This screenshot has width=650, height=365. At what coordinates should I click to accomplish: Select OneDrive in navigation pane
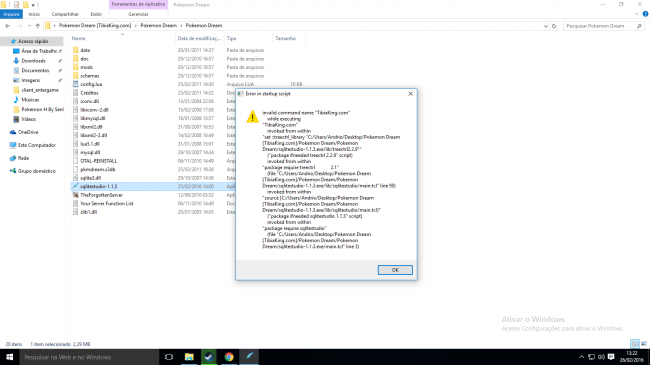[28, 132]
